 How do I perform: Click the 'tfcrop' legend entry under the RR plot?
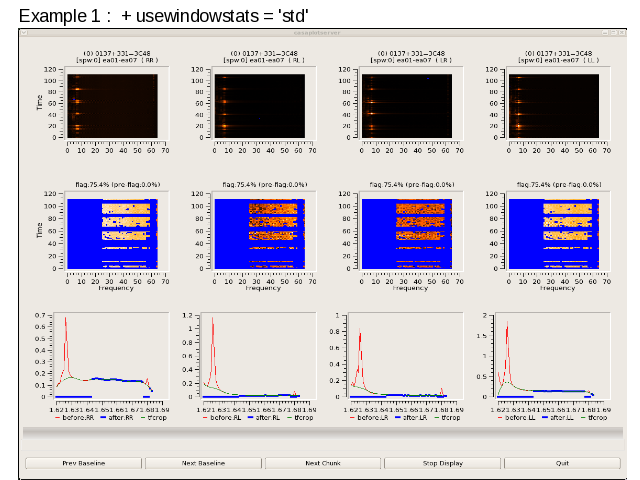[x=153, y=418]
